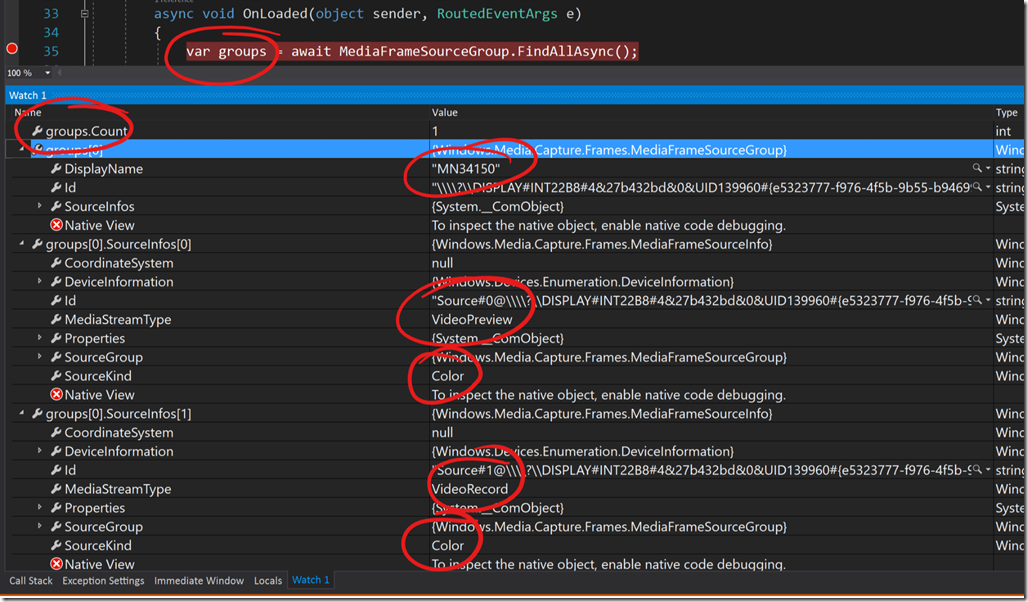This screenshot has height=602, width=1028.
Task: Toggle the breakpoint on line 35
Action: point(12,49)
